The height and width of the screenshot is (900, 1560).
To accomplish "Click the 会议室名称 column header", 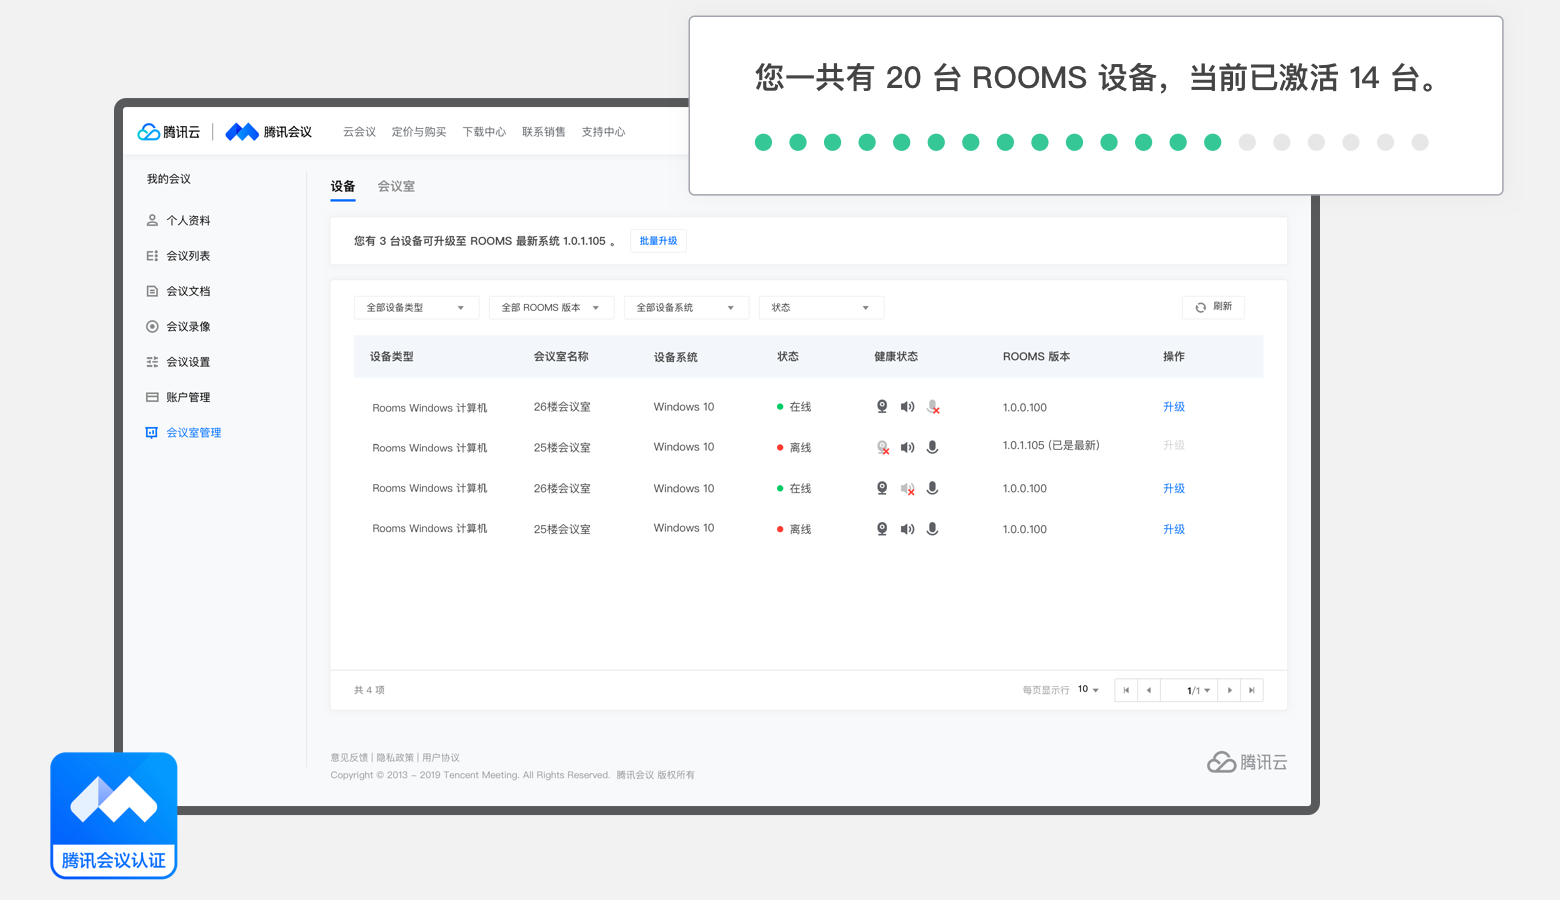I will pyautogui.click(x=561, y=357).
